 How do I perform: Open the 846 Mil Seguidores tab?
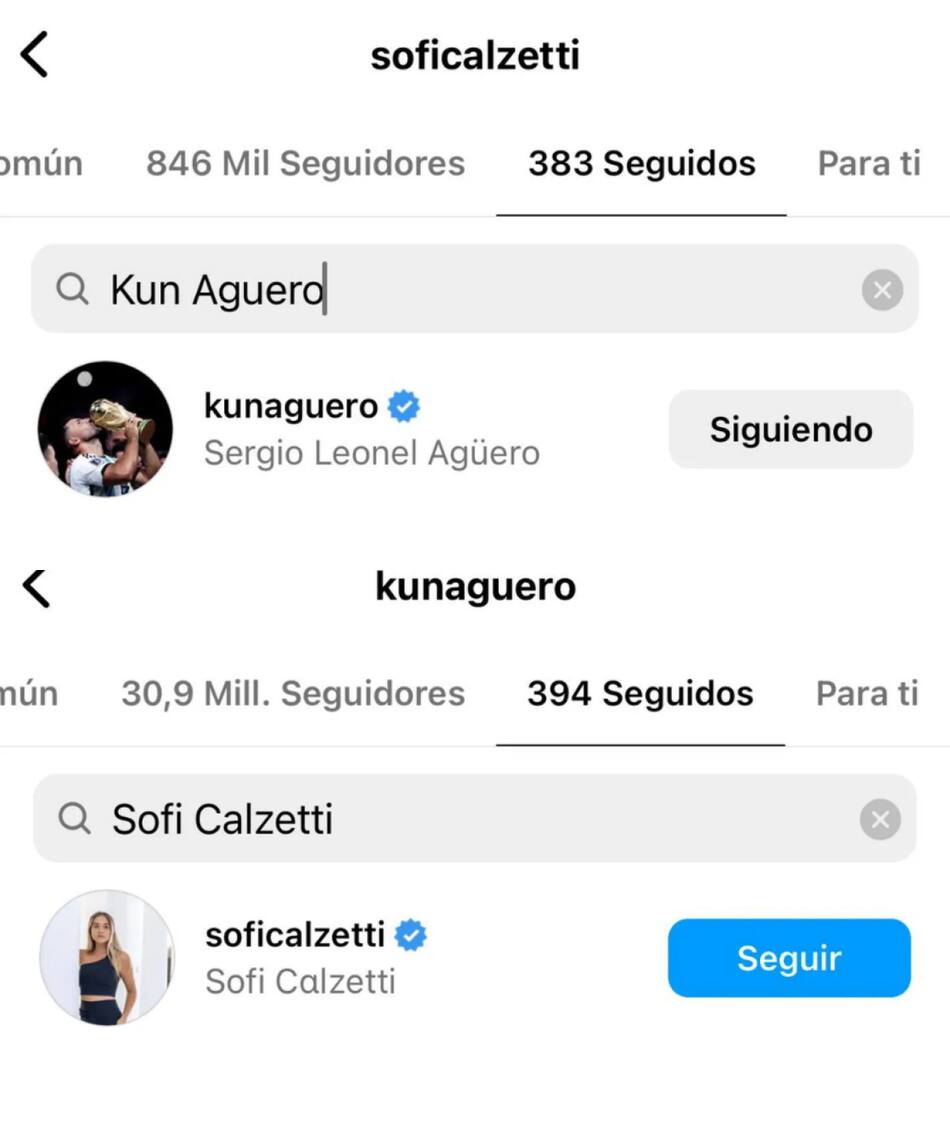tap(305, 164)
